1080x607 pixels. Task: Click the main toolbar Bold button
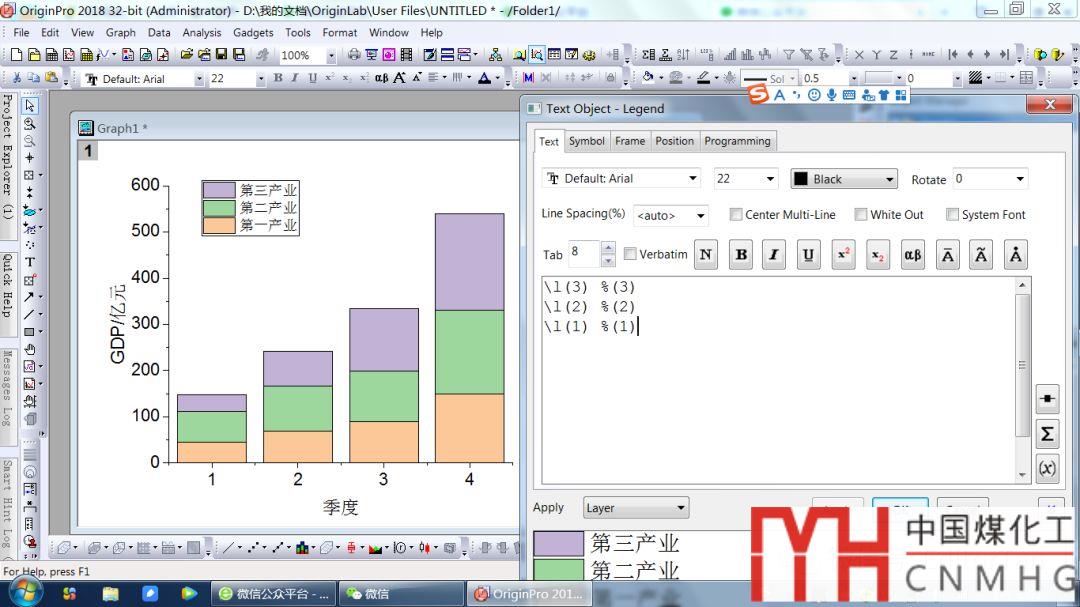(278, 78)
